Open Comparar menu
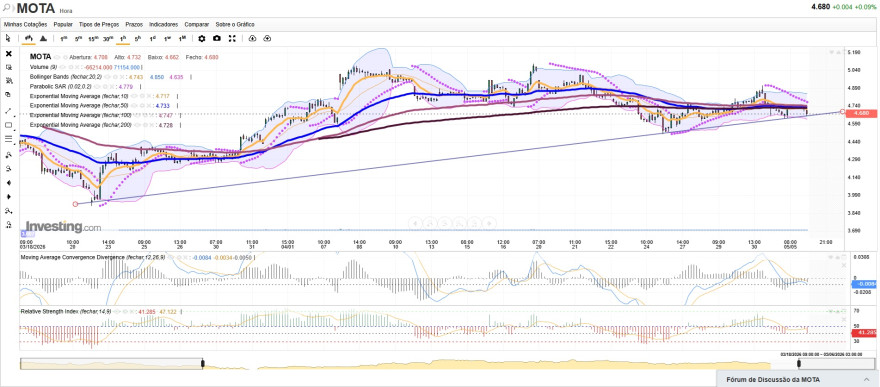The width and height of the screenshot is (880, 387). tap(196, 25)
